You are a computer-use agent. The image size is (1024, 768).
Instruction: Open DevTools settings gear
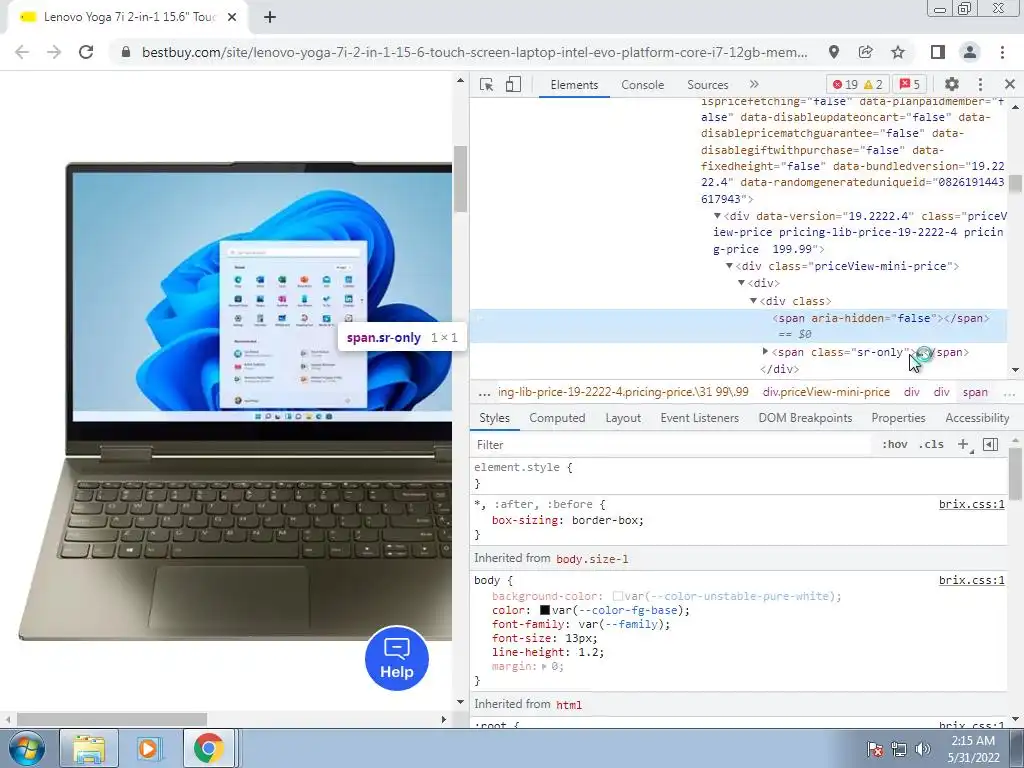click(x=952, y=84)
